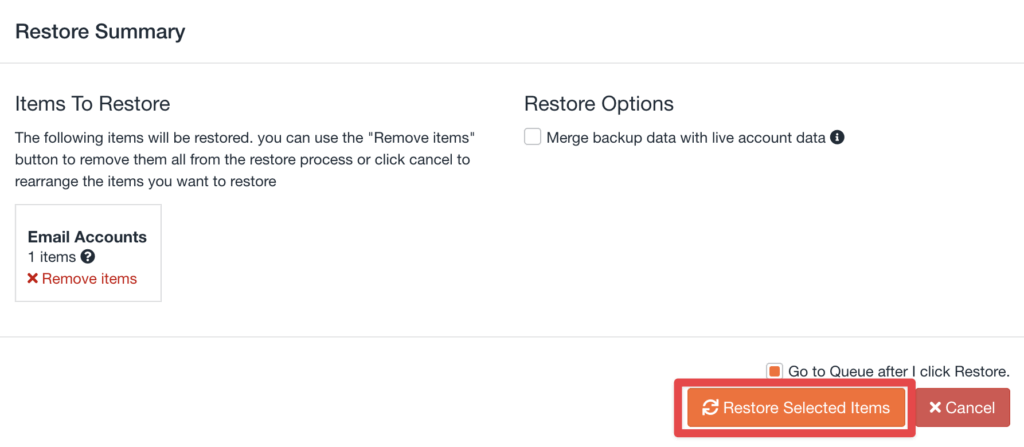Click the Restore Summary heading

click(100, 31)
